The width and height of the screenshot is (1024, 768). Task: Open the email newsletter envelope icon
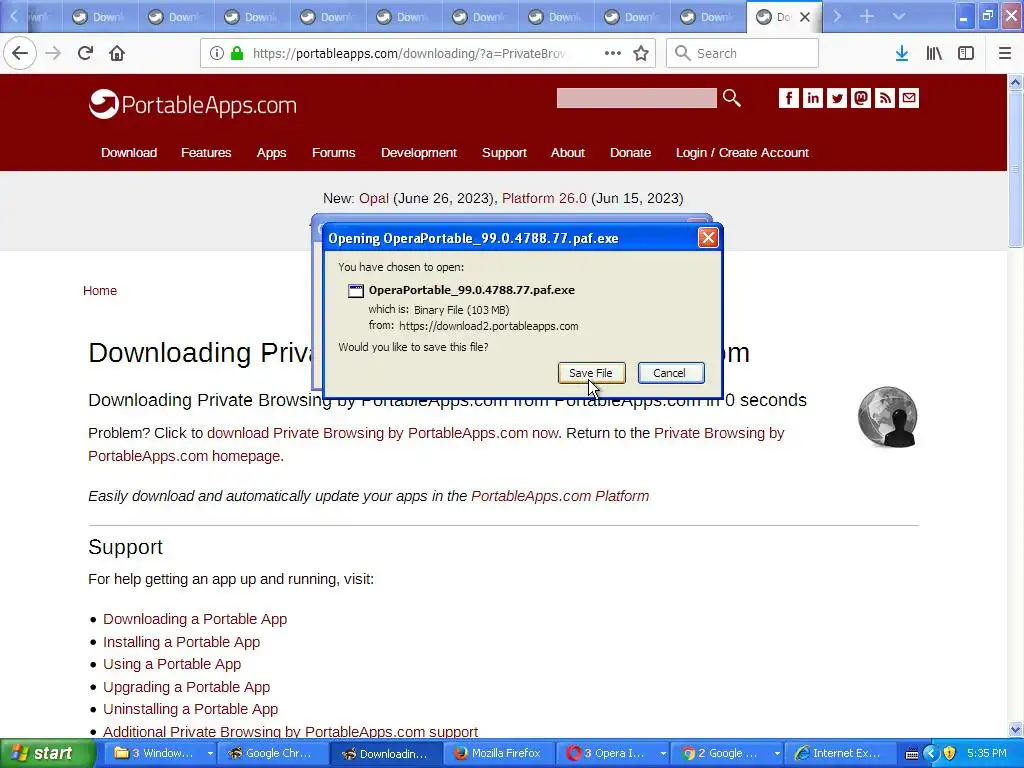click(x=909, y=98)
